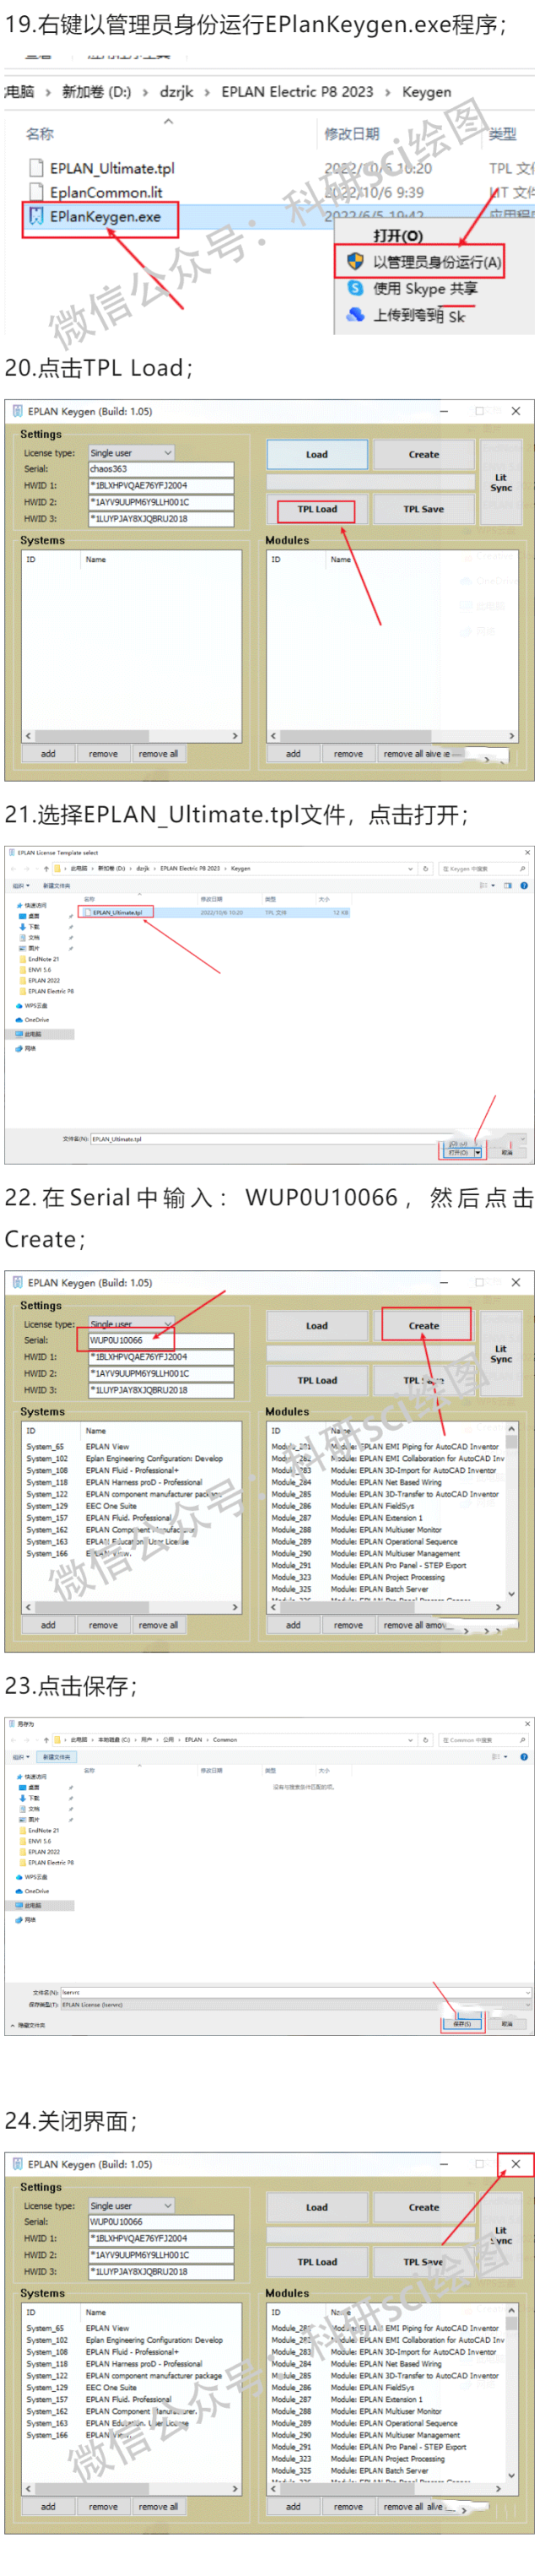
Task: Choose 以管理员身份运行(A) from the context menu
Action: point(437,262)
